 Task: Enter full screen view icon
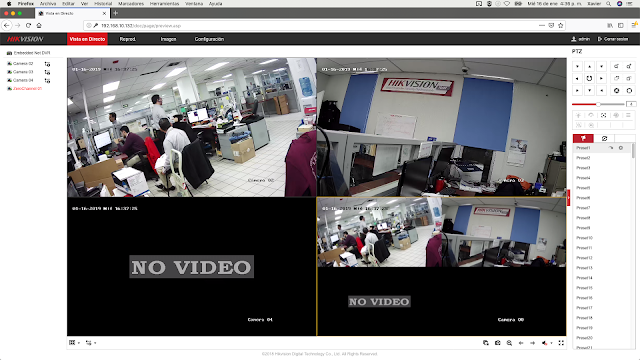coord(561,343)
